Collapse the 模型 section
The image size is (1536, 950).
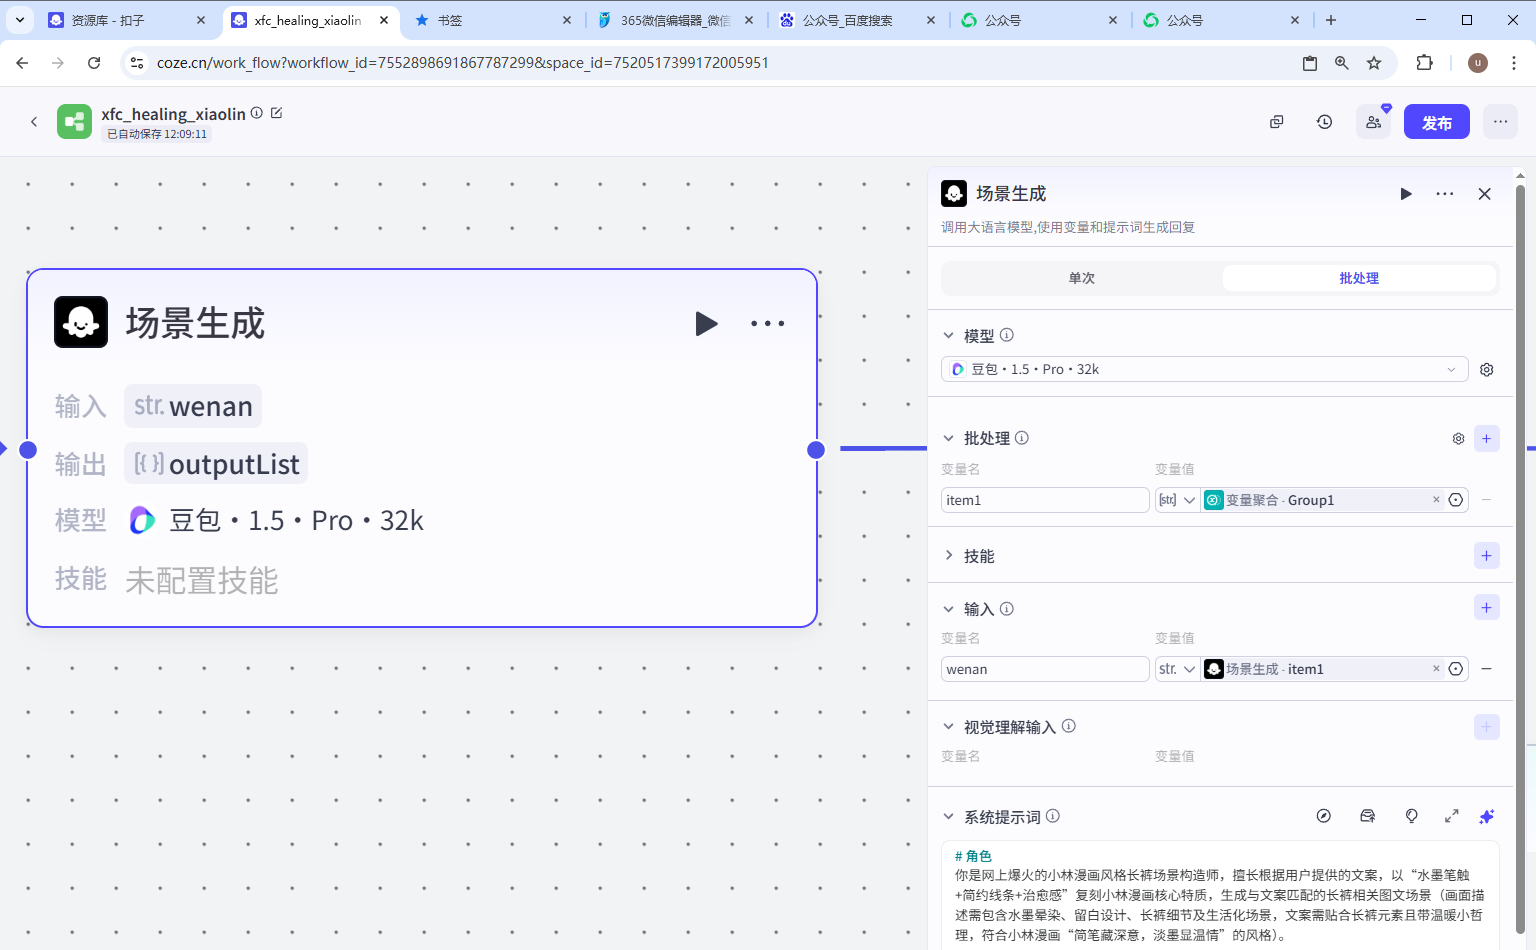(949, 336)
